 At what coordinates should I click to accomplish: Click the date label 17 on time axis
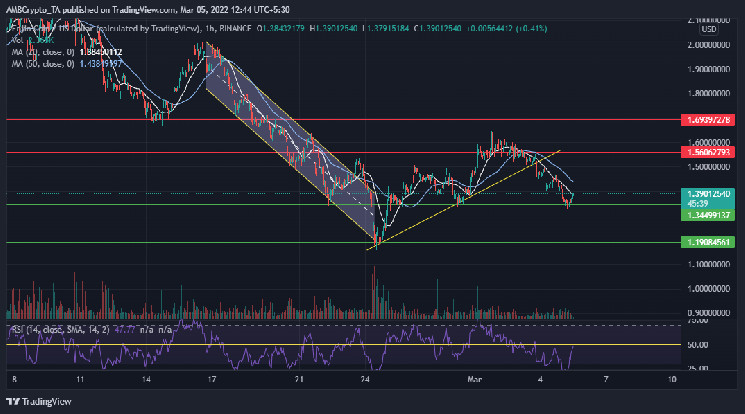coord(211,379)
